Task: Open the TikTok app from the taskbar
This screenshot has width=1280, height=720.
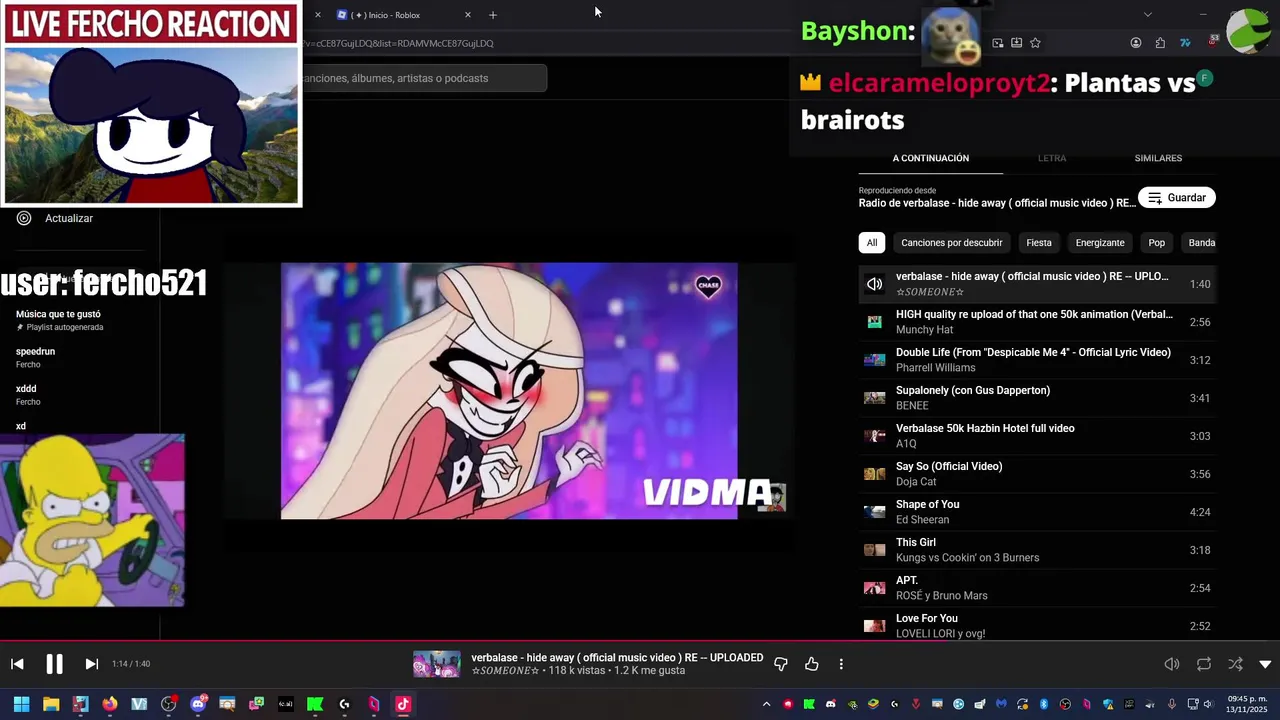Action: [x=403, y=704]
